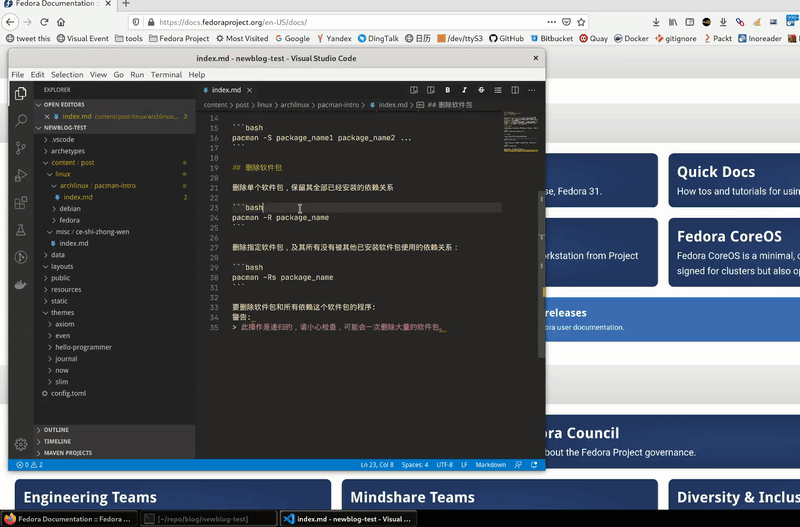Open the File menu
Viewport: 800px width, 527px height.
18,74
